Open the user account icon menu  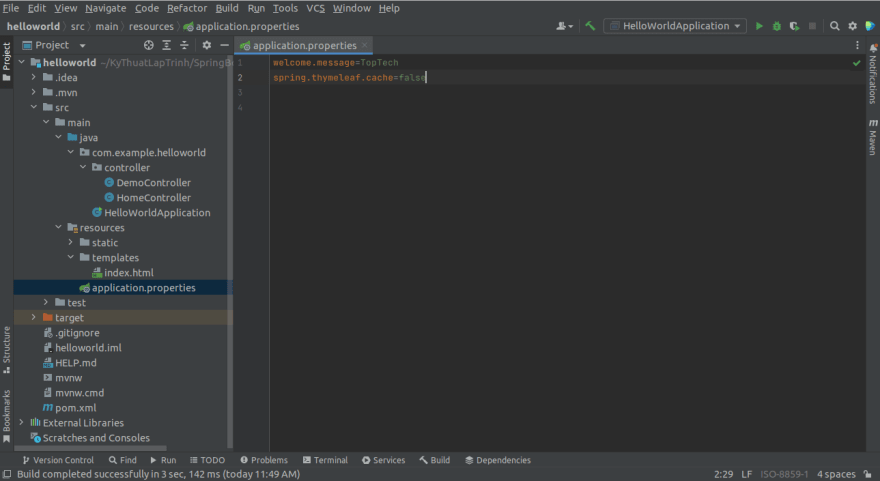564,26
